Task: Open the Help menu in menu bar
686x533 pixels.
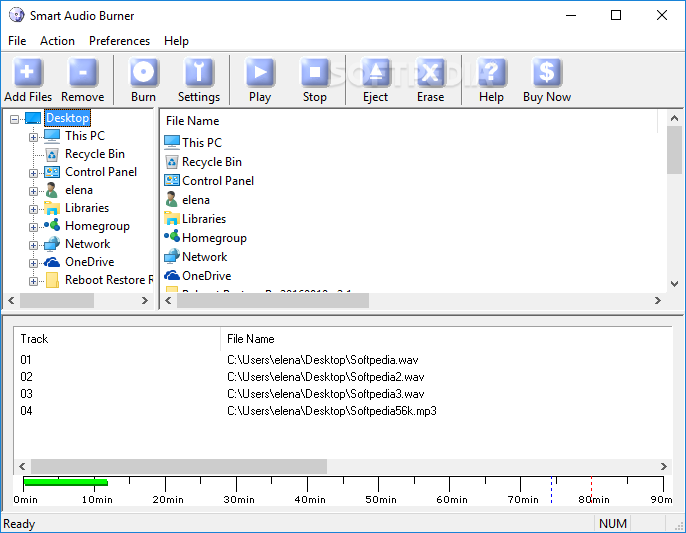Action: 176,41
